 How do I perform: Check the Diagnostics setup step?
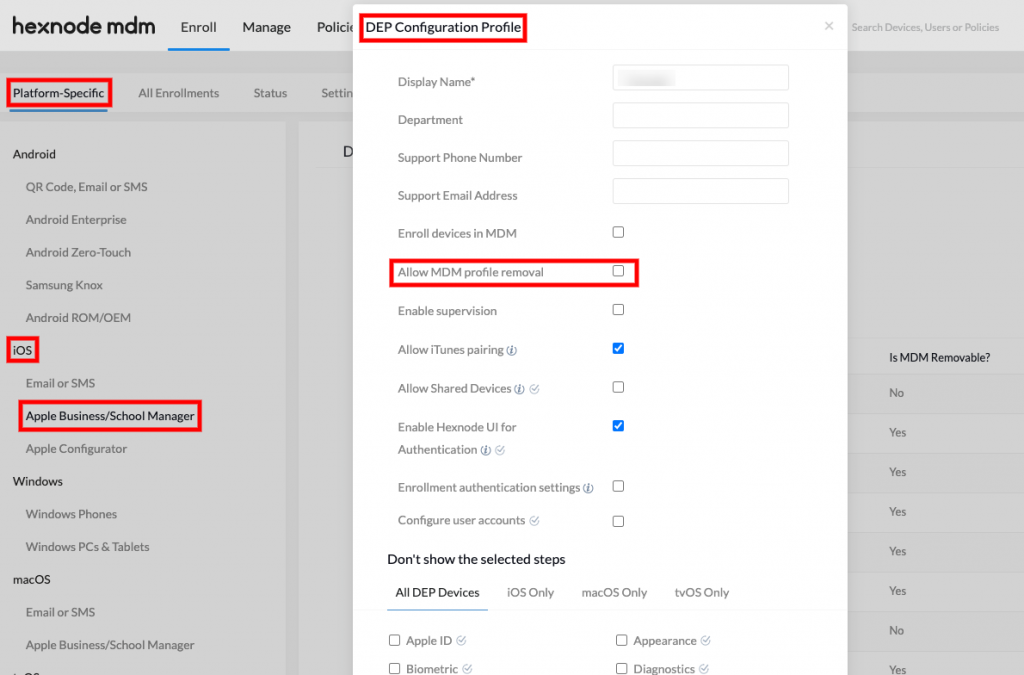[x=621, y=668]
